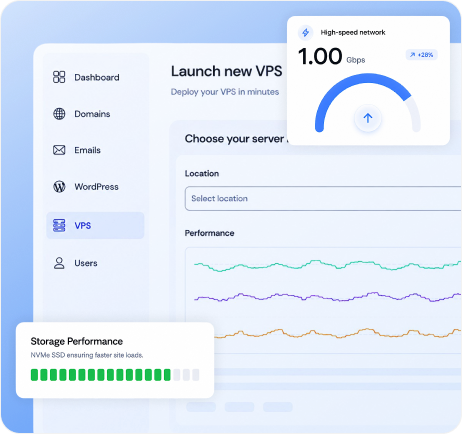Click the Location field label

point(202,173)
